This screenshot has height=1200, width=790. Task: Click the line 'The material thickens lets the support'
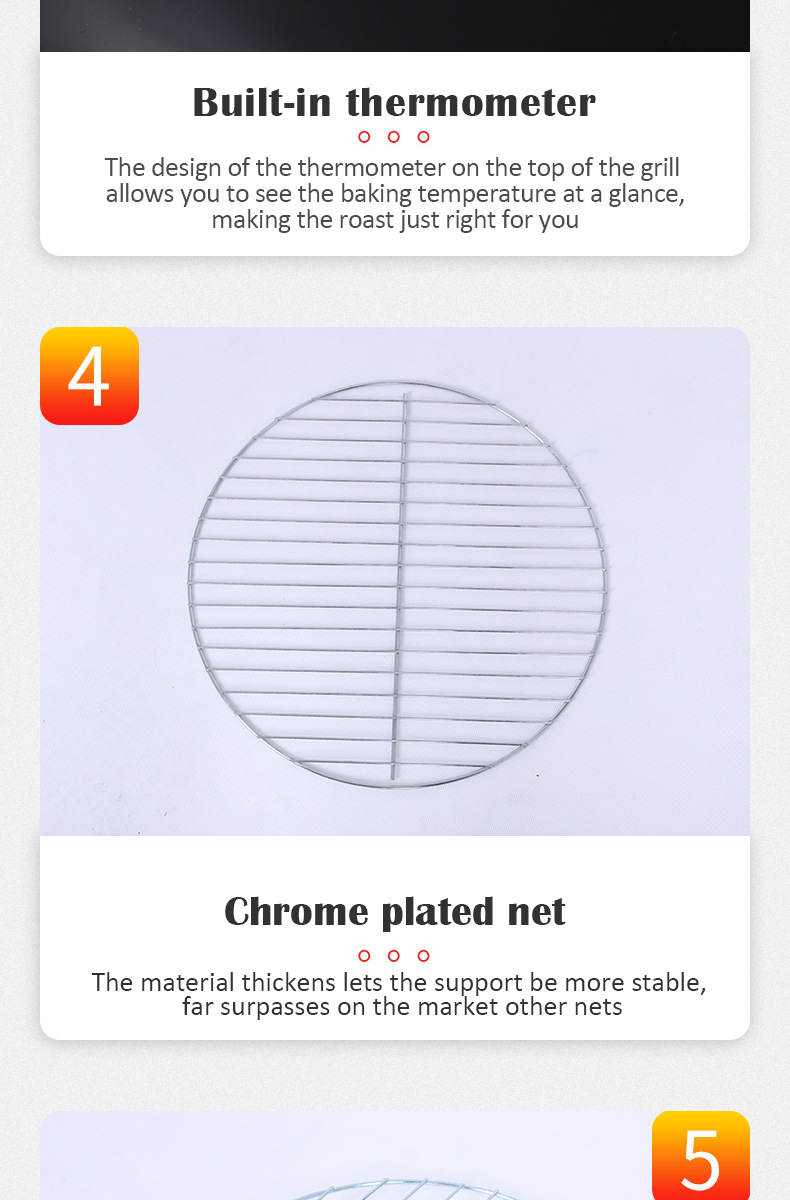[399, 982]
